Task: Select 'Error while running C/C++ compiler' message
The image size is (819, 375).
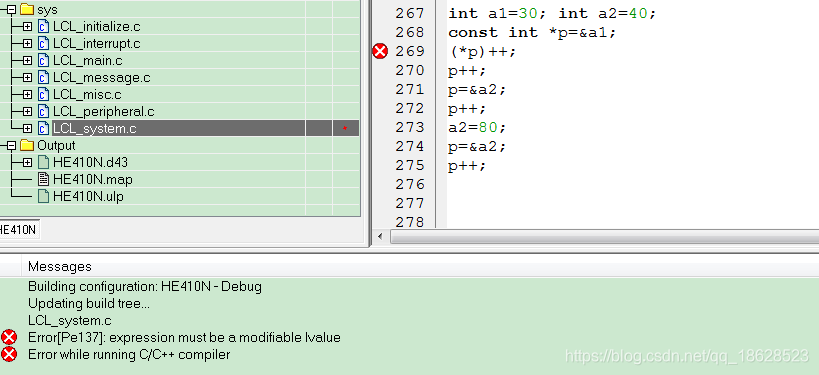Action: tap(129, 354)
